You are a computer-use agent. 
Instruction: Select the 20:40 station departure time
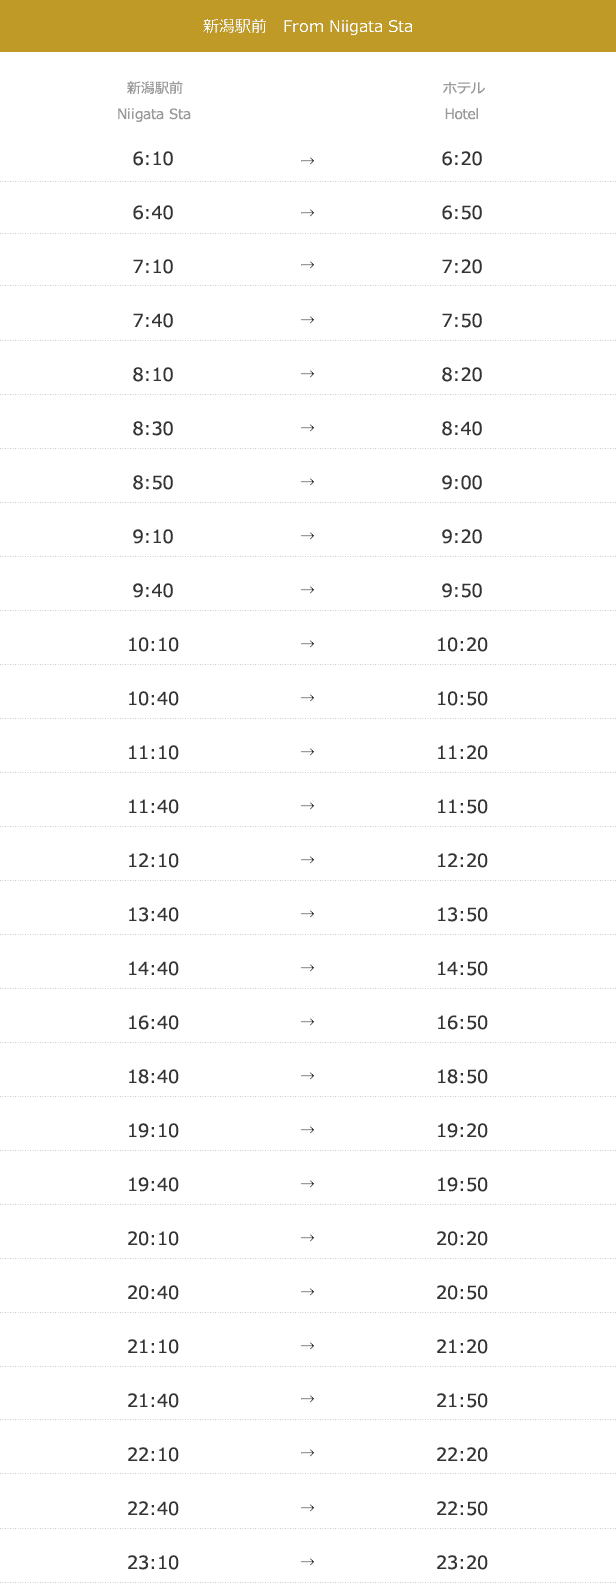click(x=153, y=1293)
